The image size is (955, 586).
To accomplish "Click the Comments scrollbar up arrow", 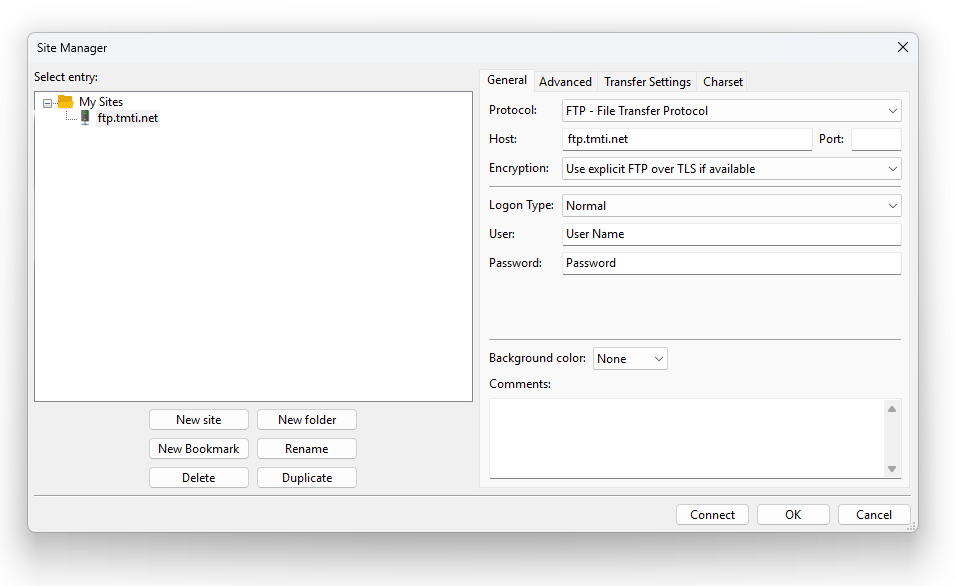I will 892,409.
